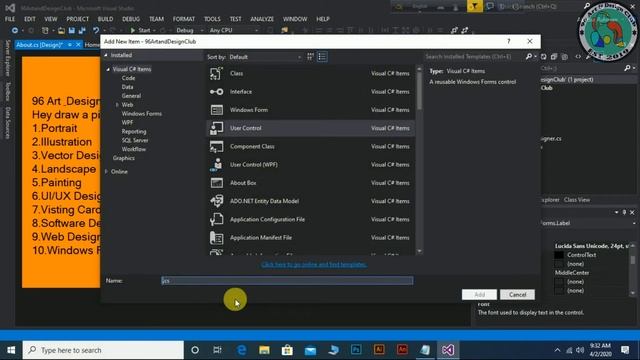This screenshot has height=360, width=640.
Task: Open the notifications flag icon
Action: (475, 6)
